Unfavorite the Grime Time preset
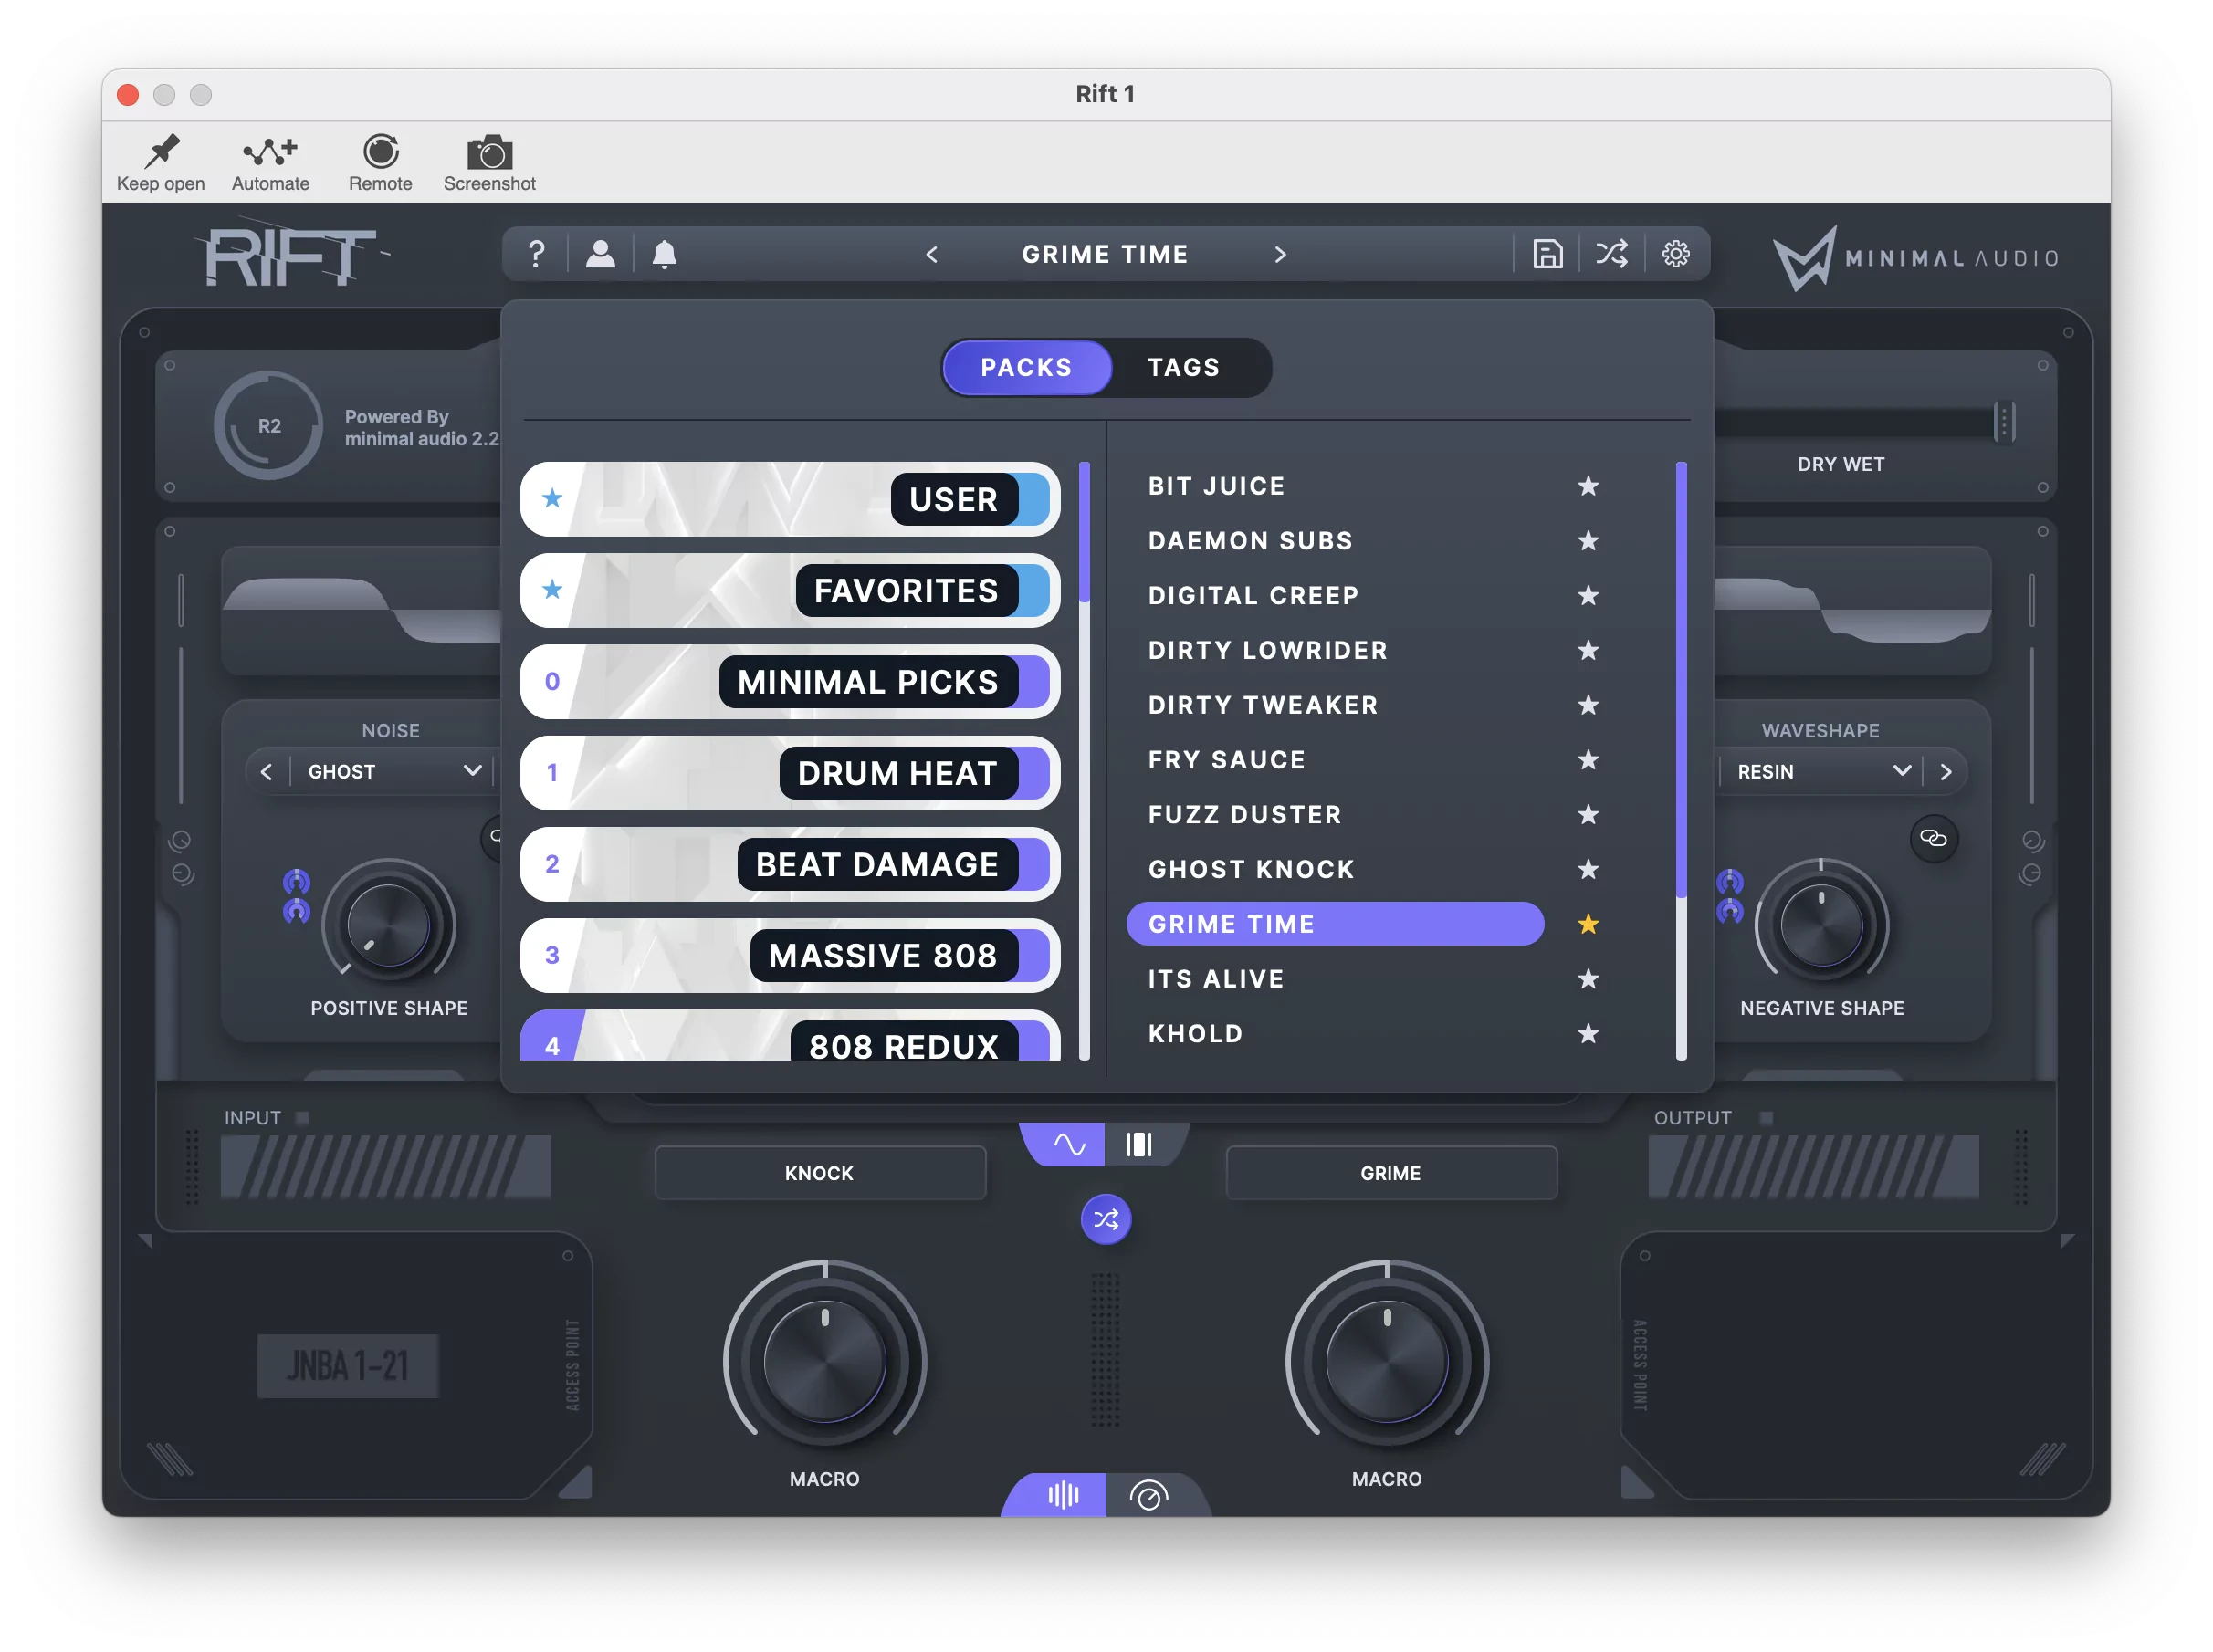2213x1652 pixels. point(1587,924)
